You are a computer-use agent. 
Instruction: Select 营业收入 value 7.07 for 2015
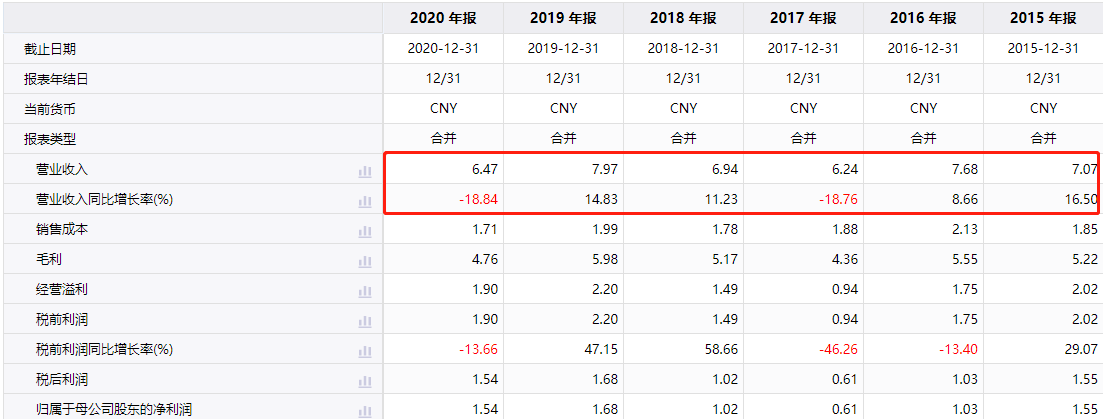pos(1084,169)
